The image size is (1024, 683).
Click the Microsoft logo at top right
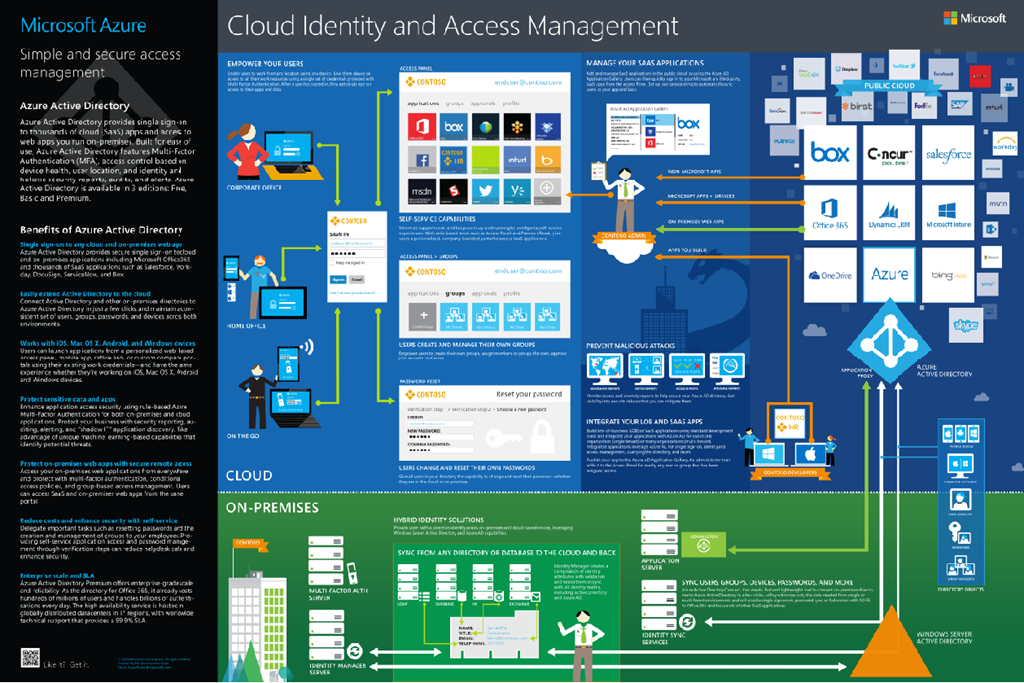(975, 18)
